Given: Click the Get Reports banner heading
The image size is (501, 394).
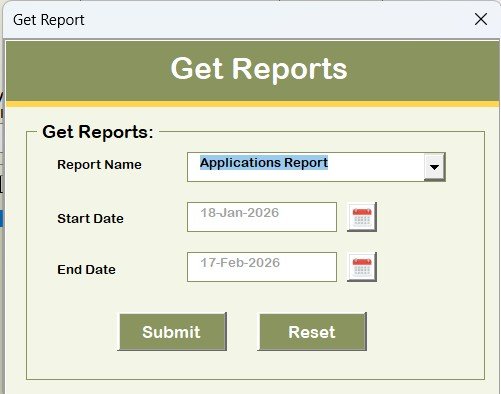Looking at the screenshot, I should coord(259,69).
